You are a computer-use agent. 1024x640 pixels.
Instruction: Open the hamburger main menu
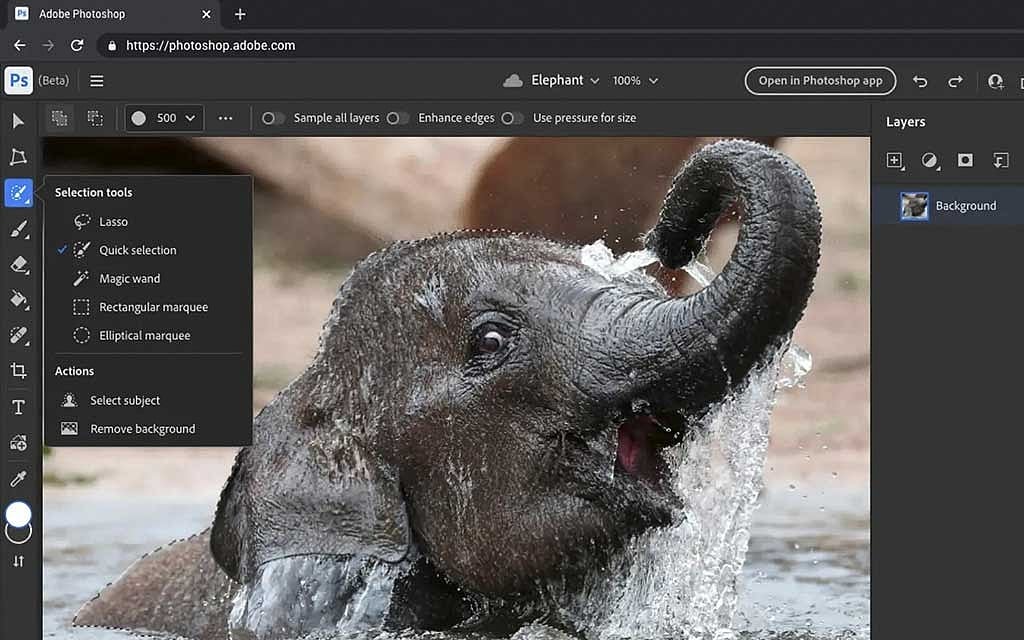pyautogui.click(x=97, y=81)
